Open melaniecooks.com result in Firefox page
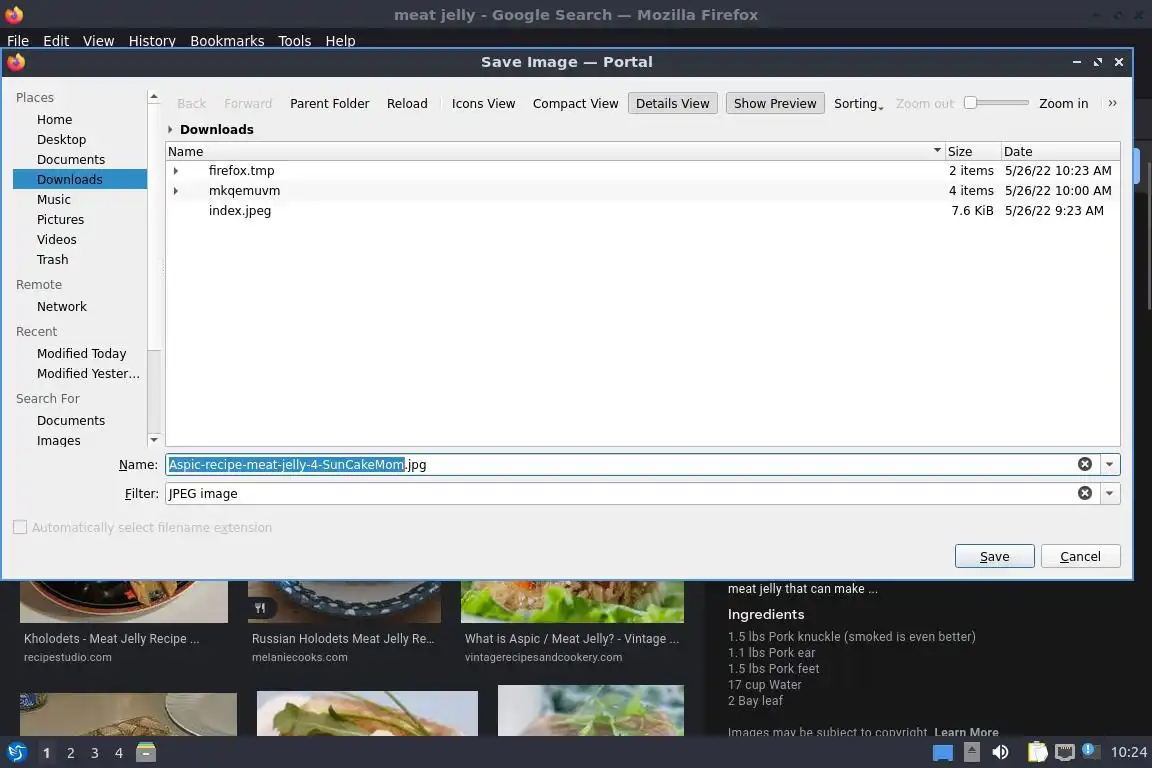Viewport: 1152px width, 768px height. [x=300, y=657]
